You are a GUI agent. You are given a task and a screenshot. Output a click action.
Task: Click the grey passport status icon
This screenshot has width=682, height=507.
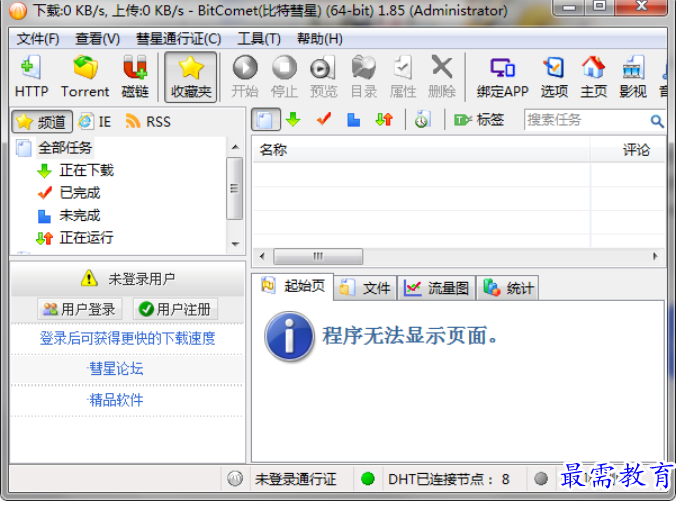pyautogui.click(x=235, y=480)
